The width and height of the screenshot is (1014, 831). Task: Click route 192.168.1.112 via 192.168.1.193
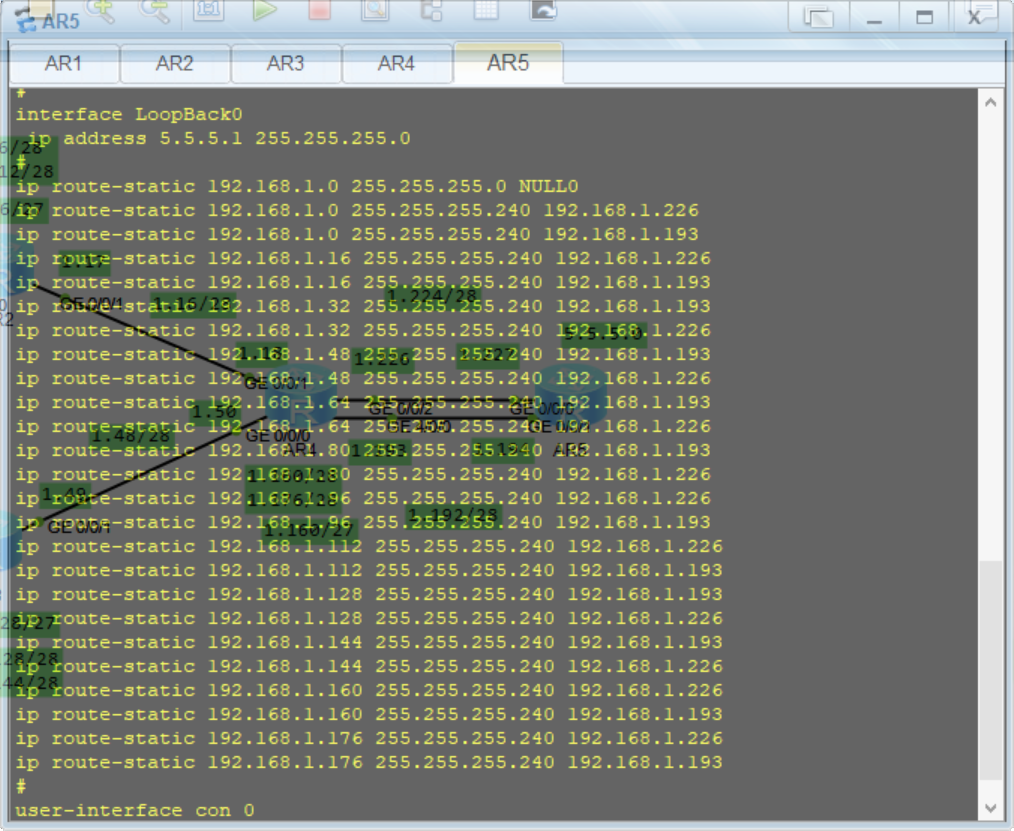[369, 570]
